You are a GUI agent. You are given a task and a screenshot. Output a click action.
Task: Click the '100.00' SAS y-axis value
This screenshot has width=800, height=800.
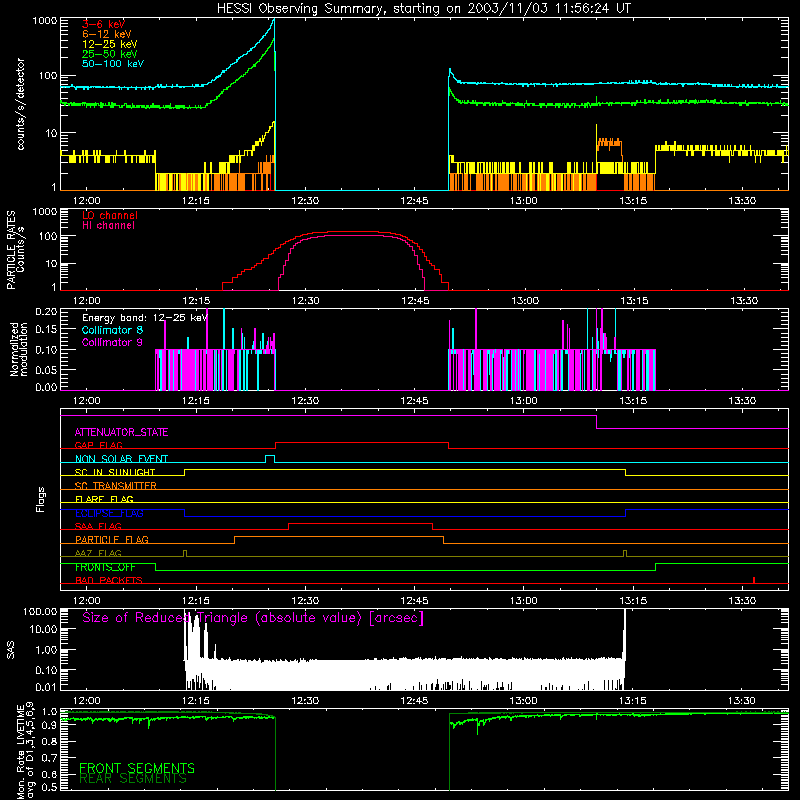pyautogui.click(x=40, y=612)
